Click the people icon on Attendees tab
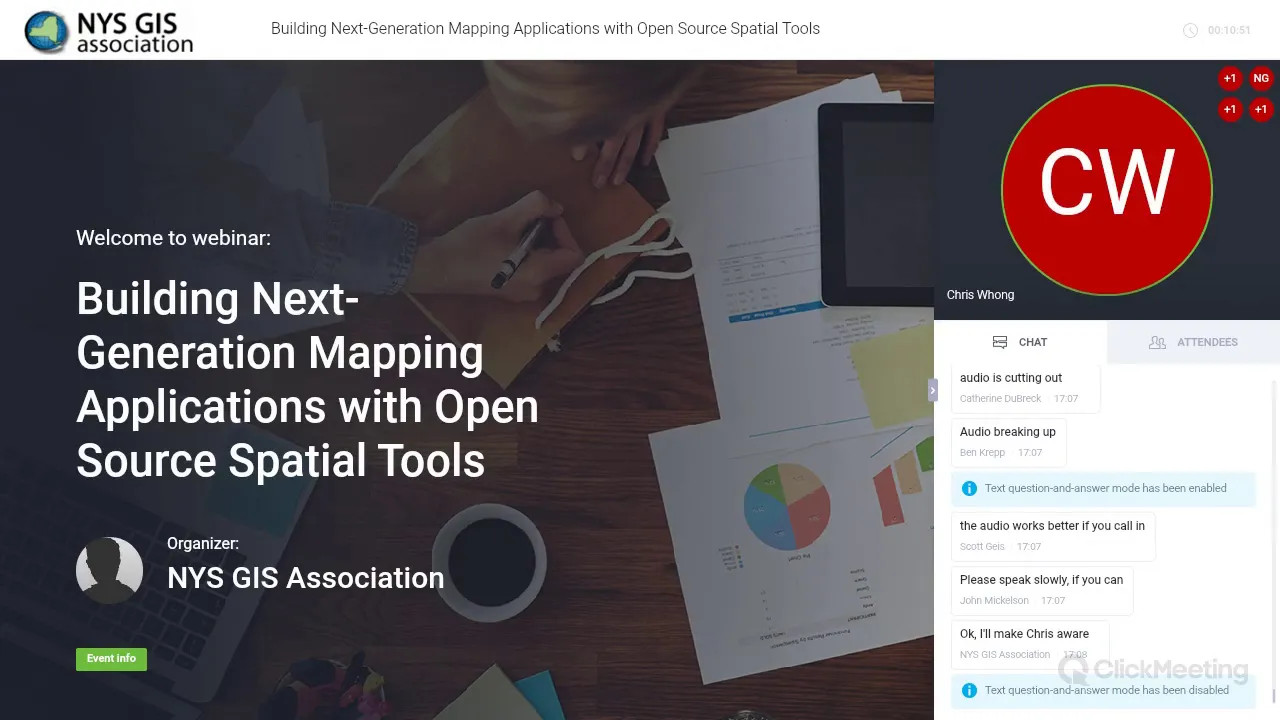The image size is (1280, 720). [1157, 342]
